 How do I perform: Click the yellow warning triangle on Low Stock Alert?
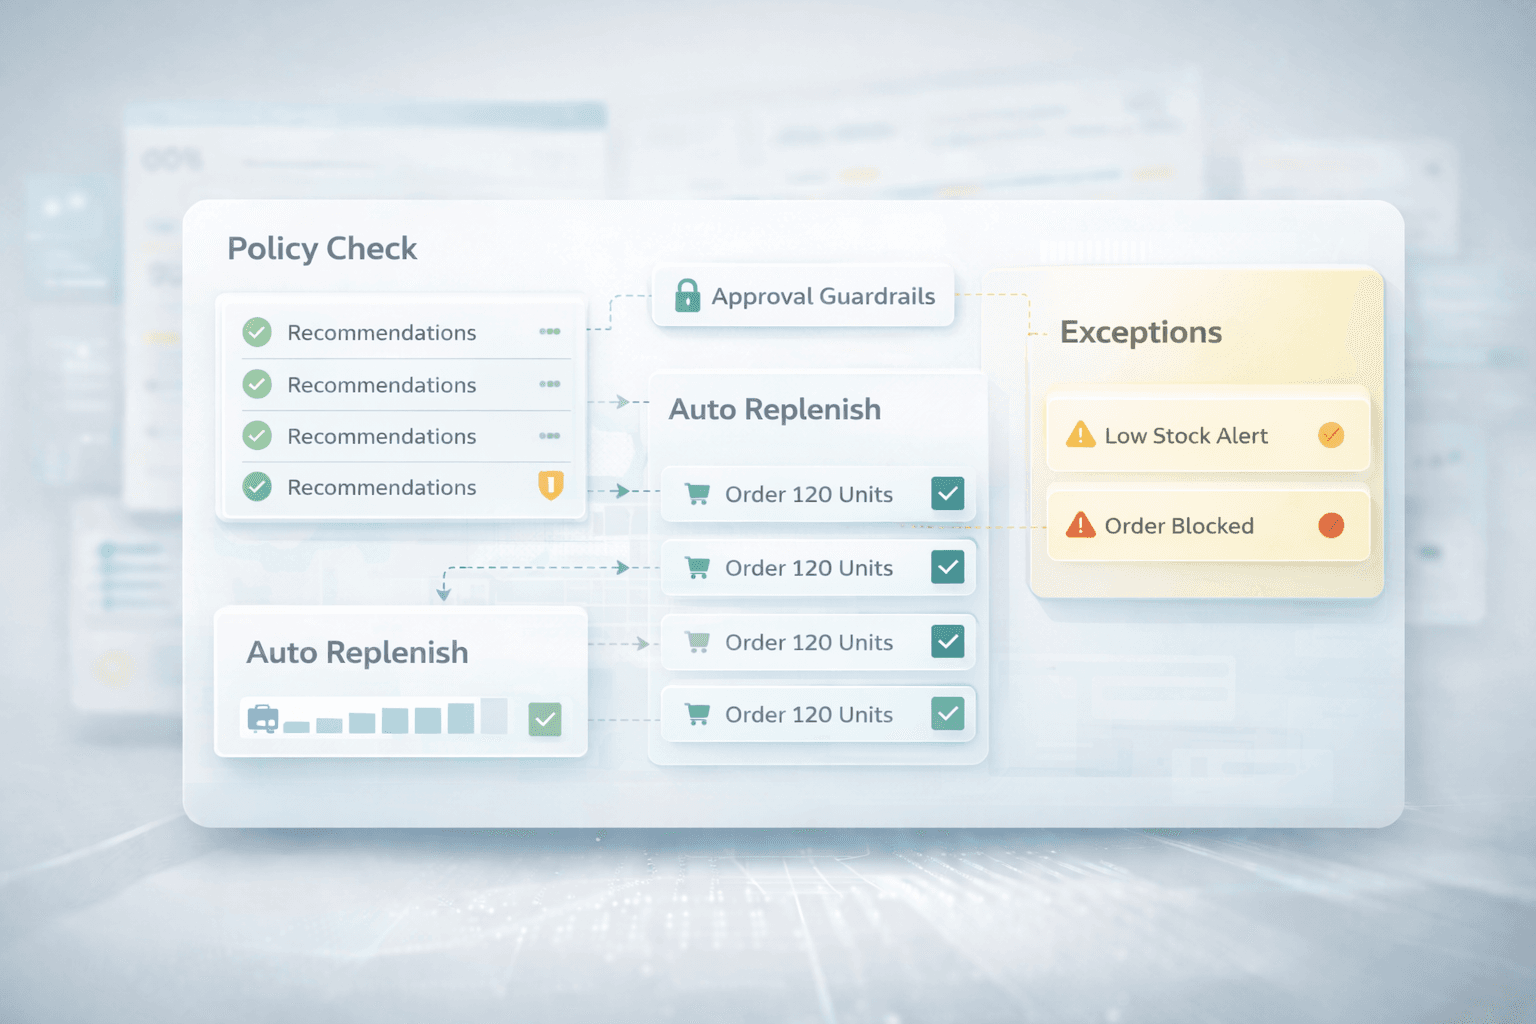click(x=1080, y=435)
